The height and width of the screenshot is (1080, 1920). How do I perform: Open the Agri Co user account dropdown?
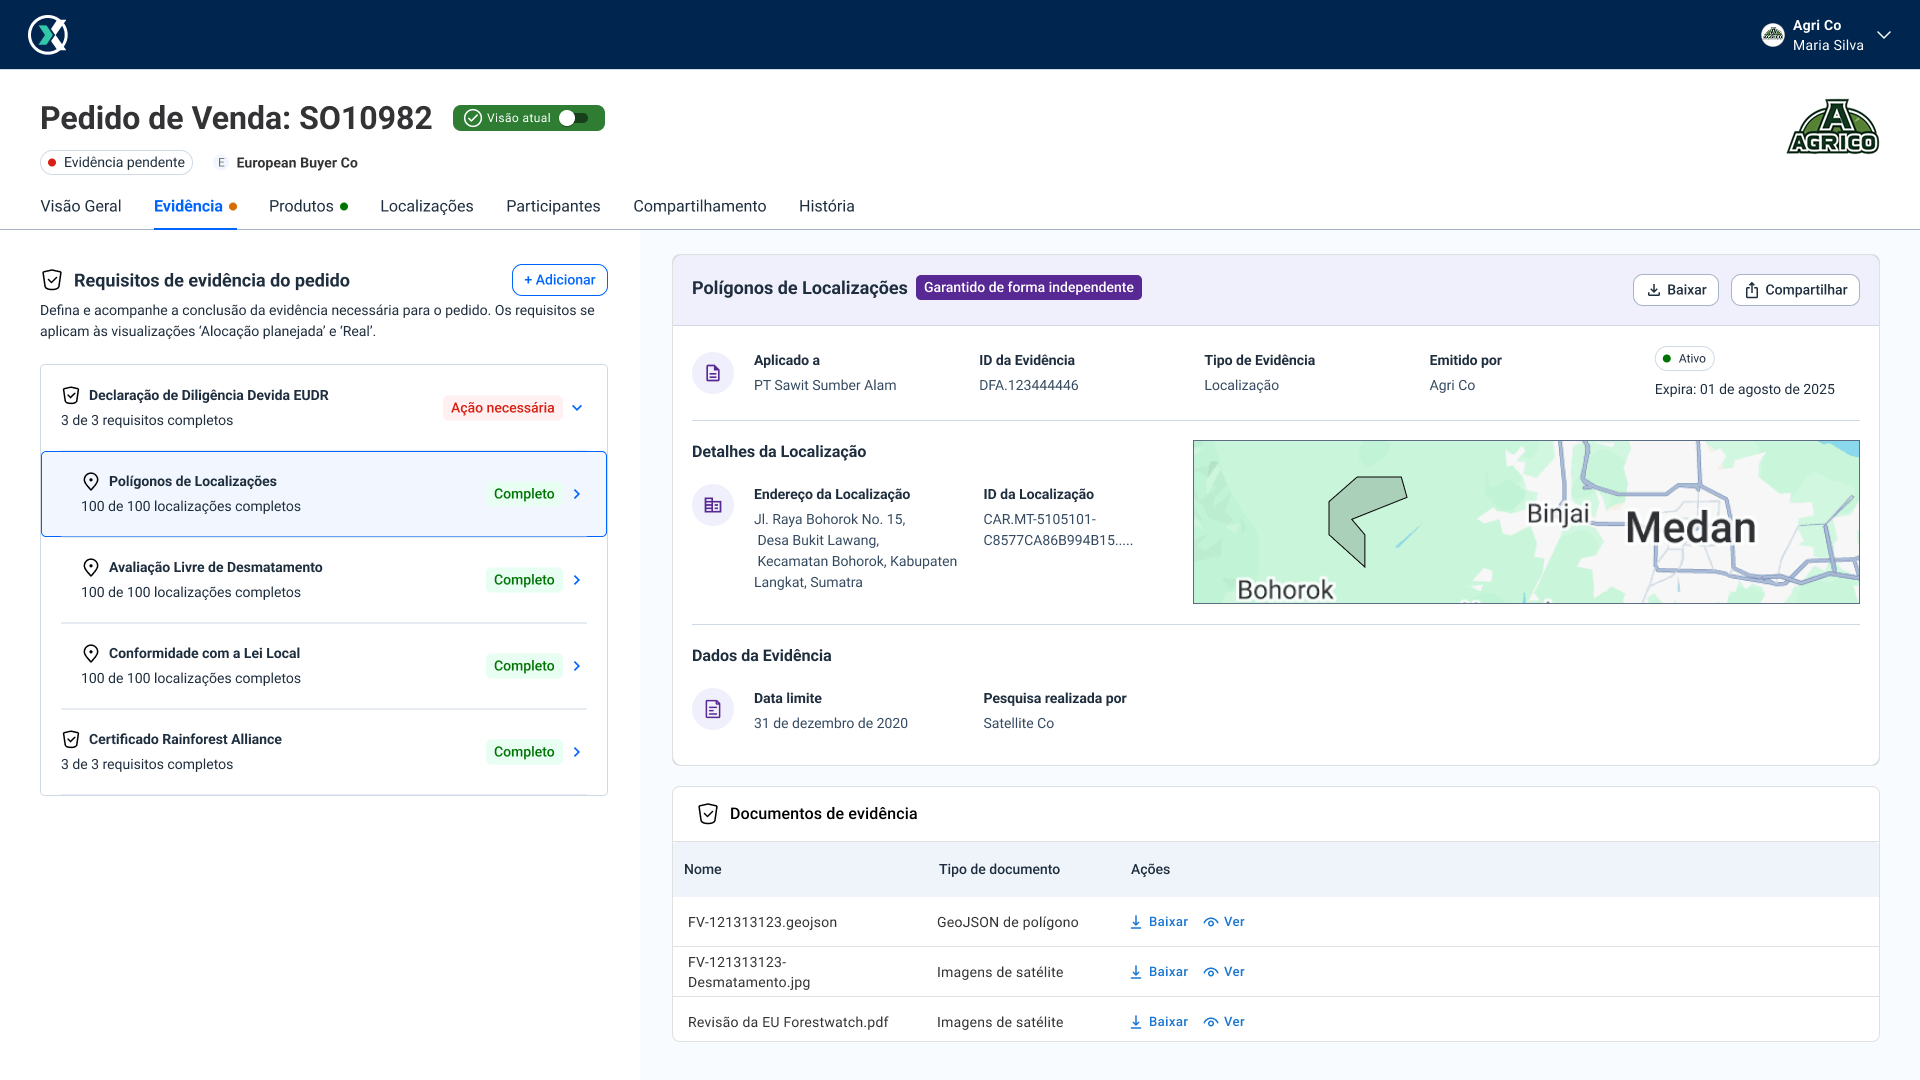[1884, 35]
